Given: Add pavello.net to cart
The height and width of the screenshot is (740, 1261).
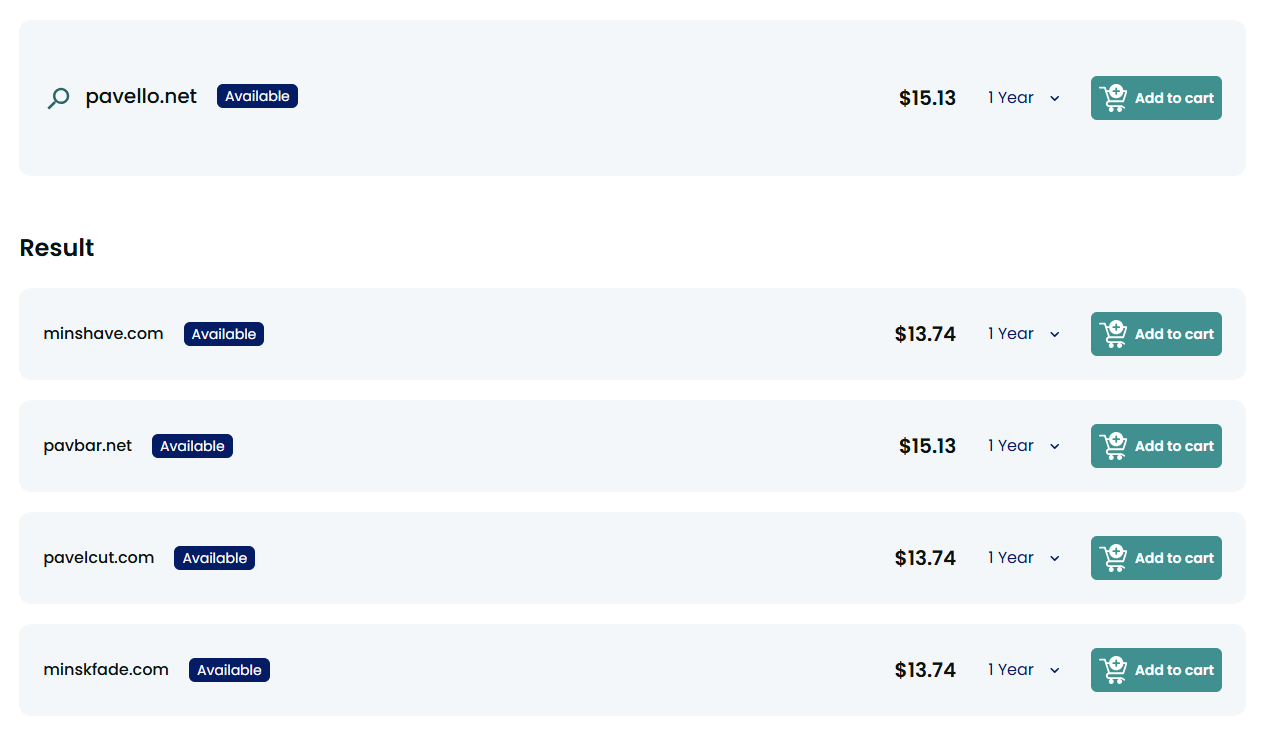Looking at the screenshot, I should tap(1173, 98).
